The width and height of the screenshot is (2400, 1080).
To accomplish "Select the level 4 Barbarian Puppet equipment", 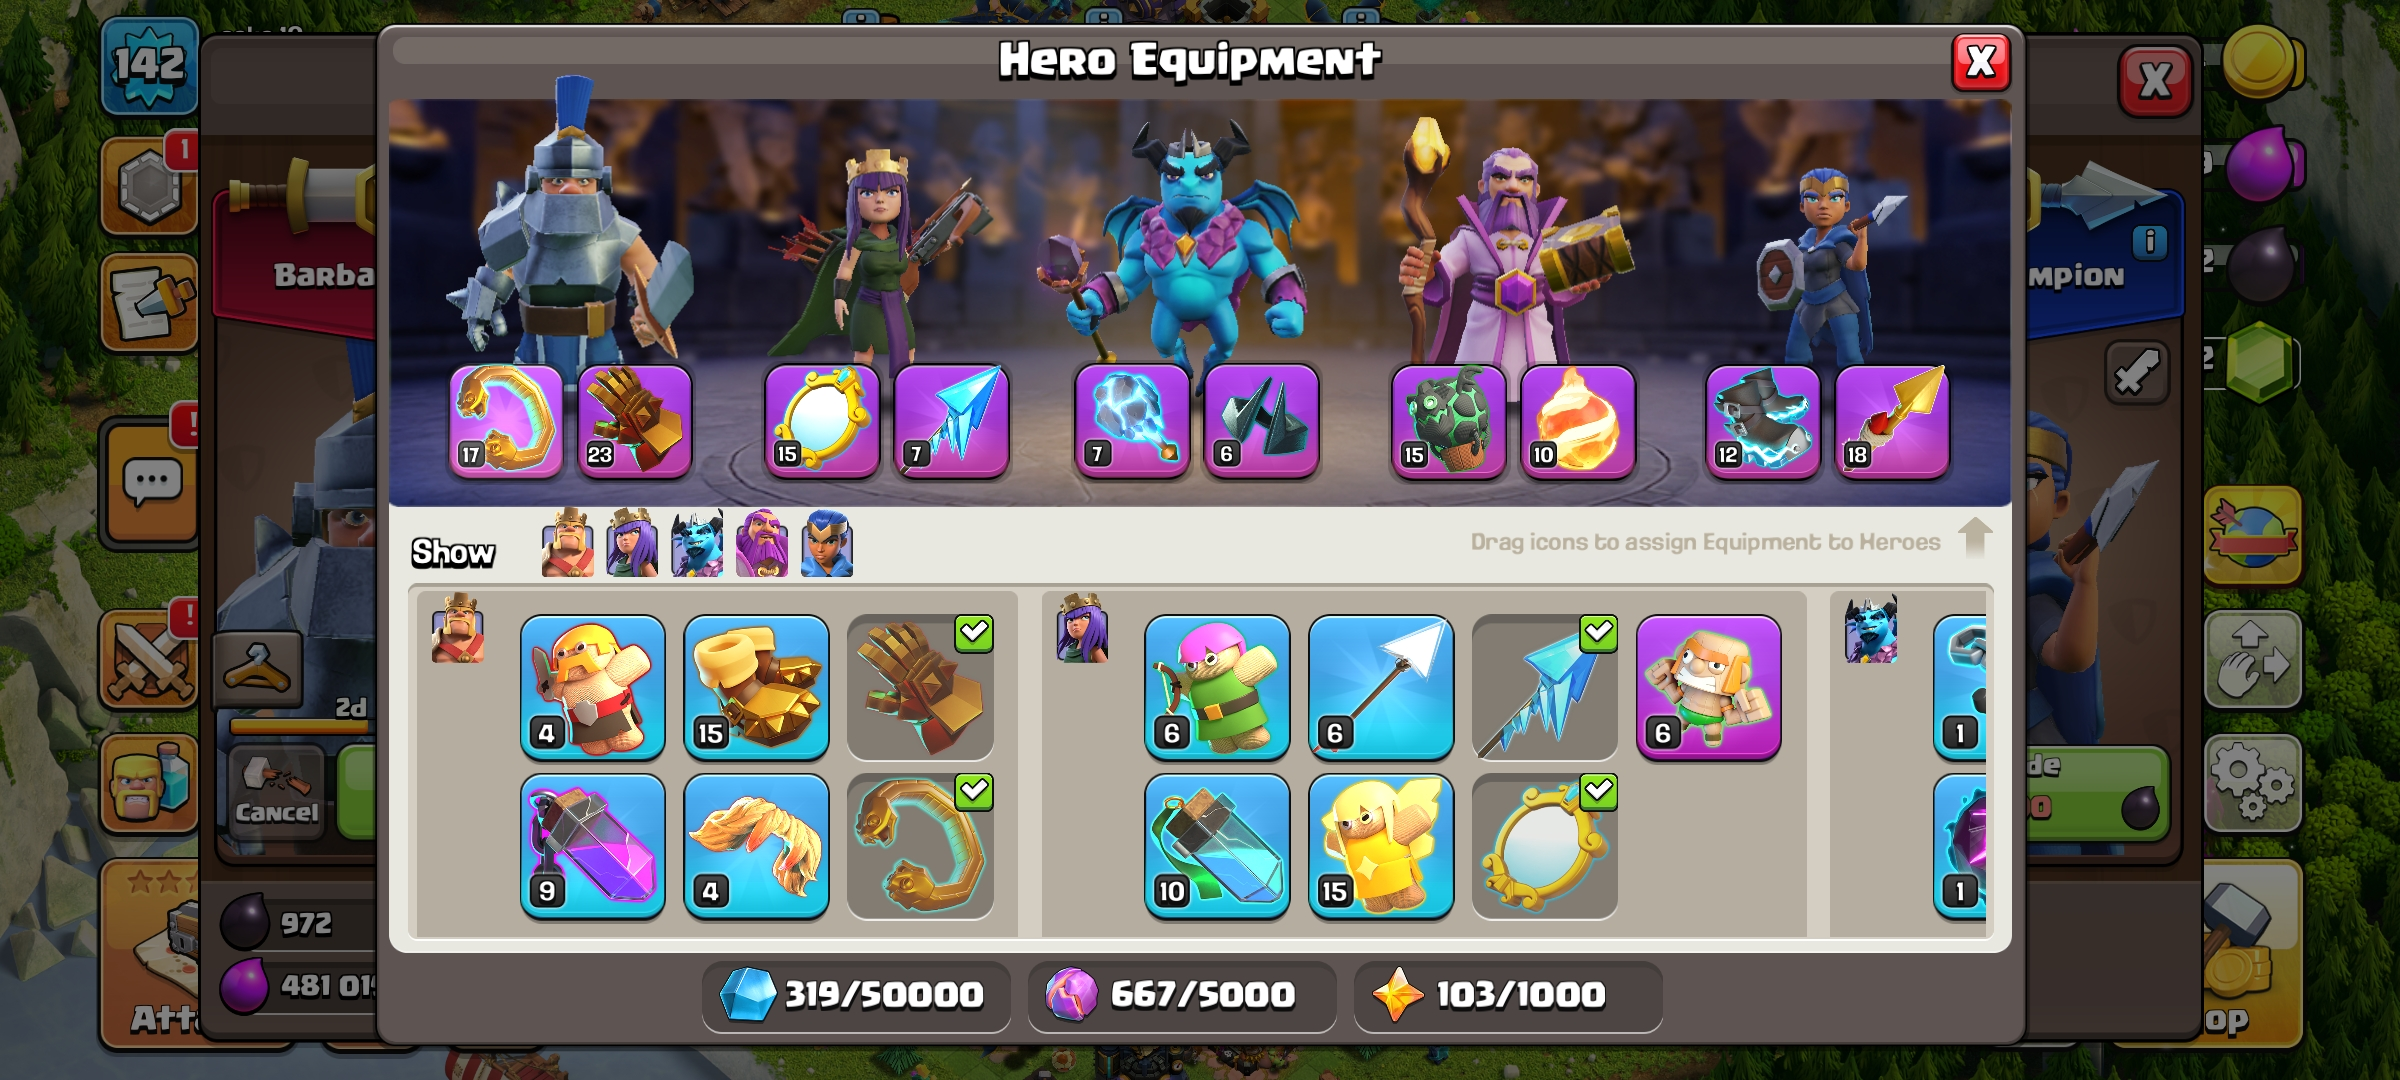I will (x=593, y=687).
